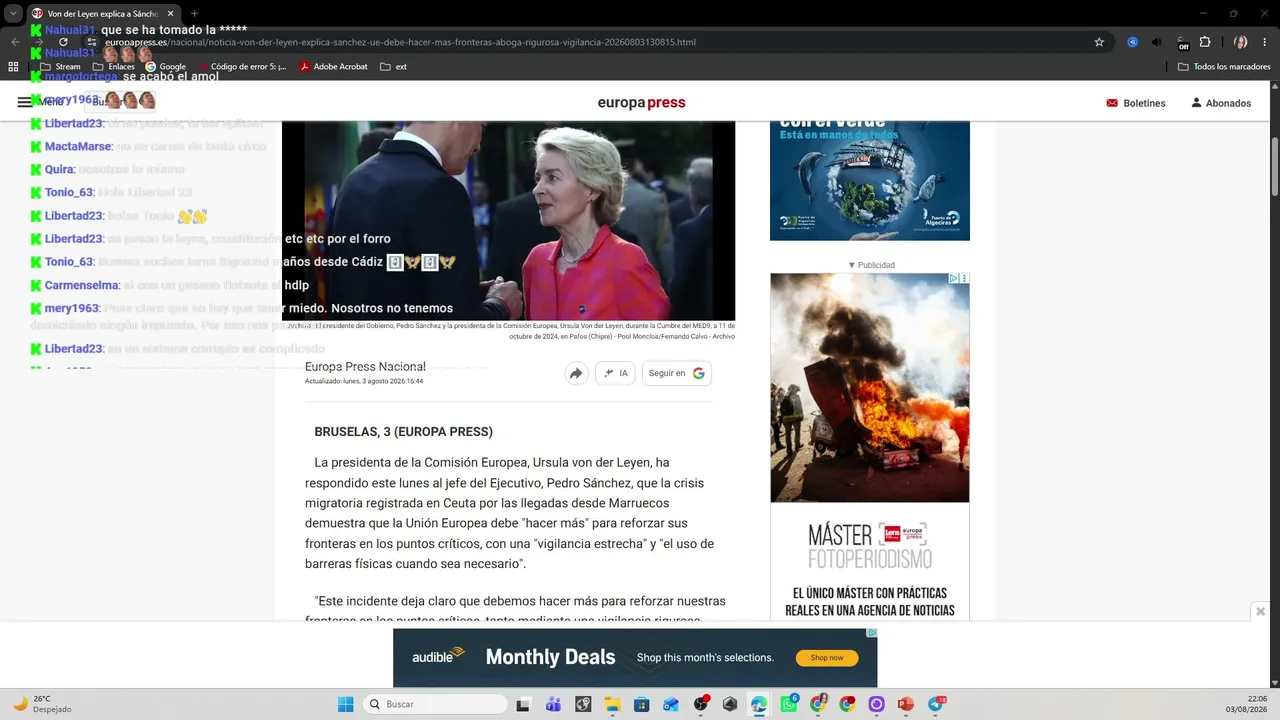Open the IA assistant button

[615, 373]
